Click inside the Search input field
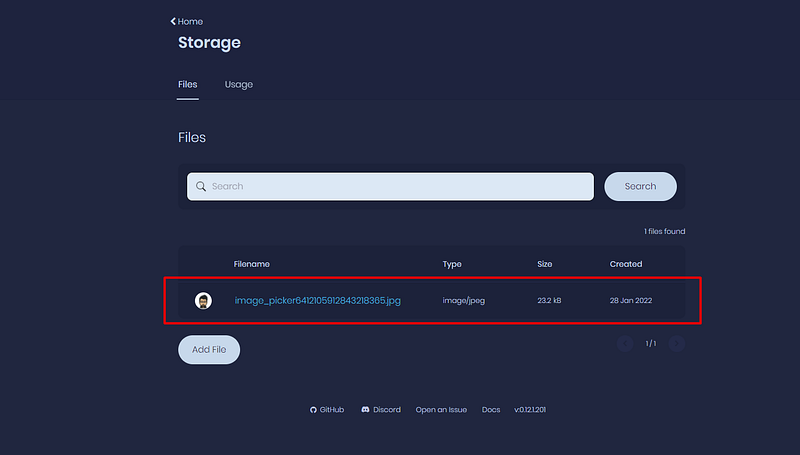This screenshot has width=800, height=455. (x=390, y=186)
